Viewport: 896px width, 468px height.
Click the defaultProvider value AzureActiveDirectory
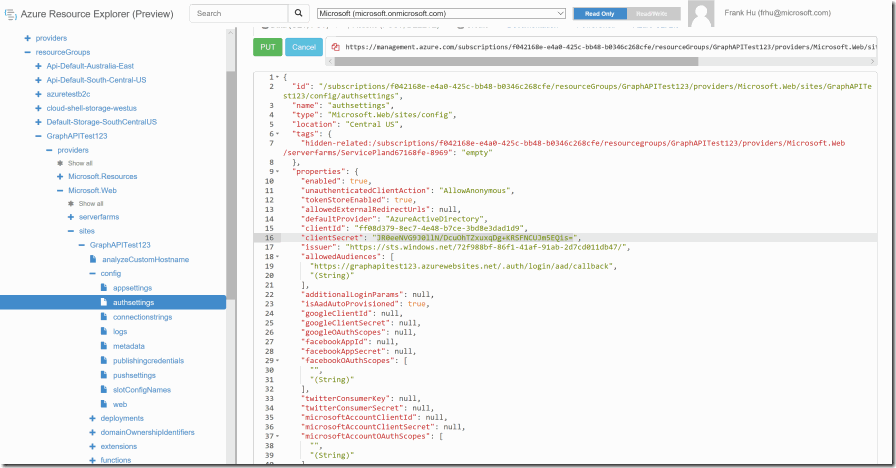437,219
